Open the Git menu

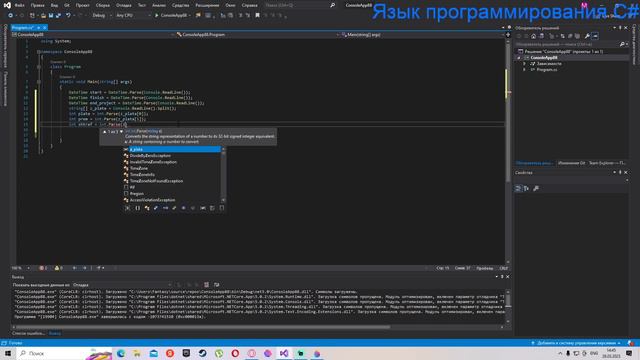click(x=67, y=5)
